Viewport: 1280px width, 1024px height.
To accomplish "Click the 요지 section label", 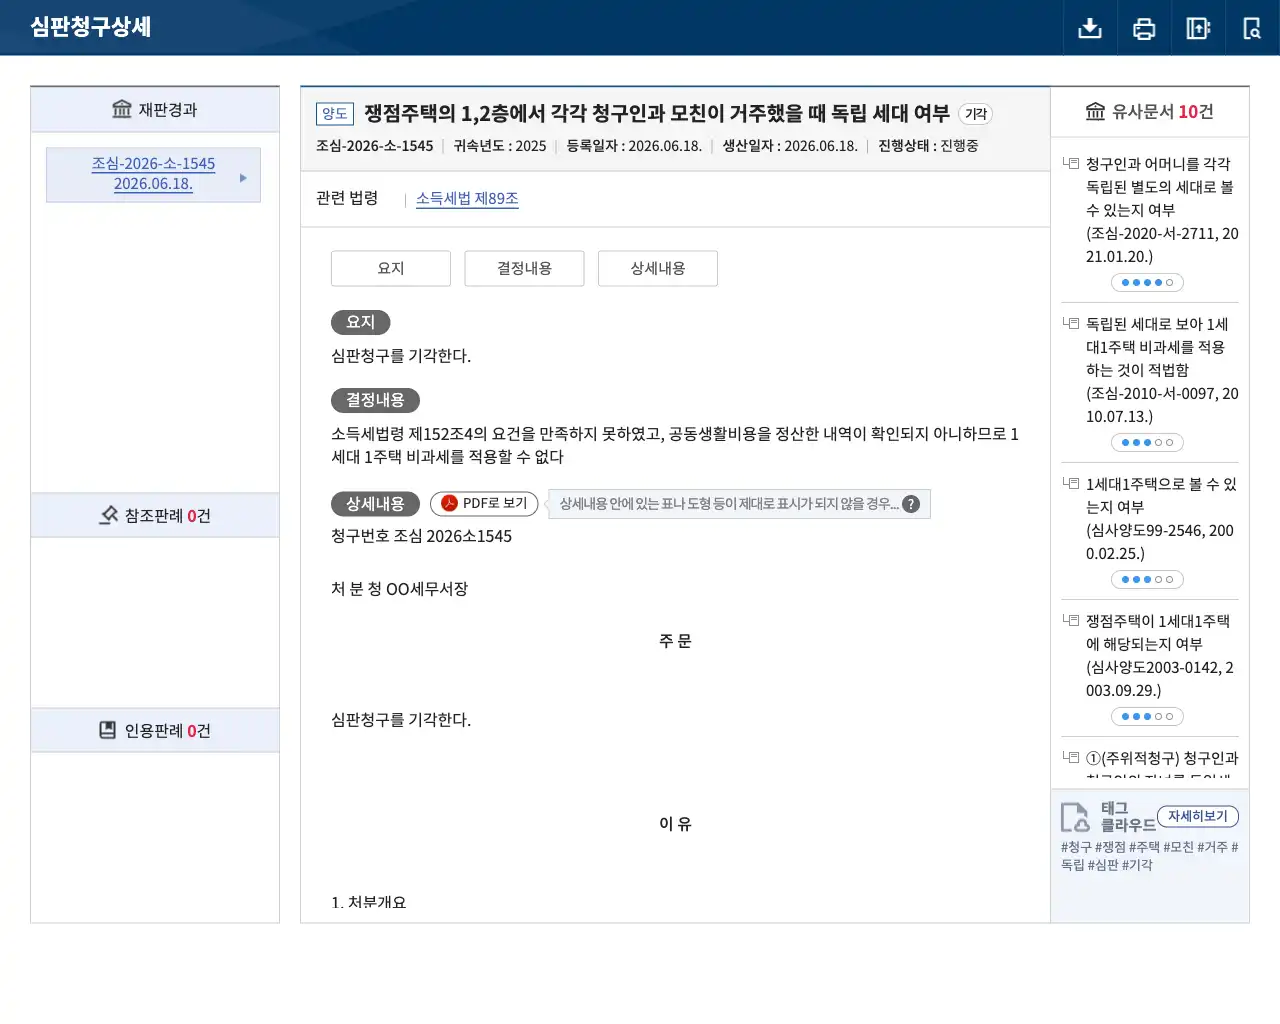I will coord(360,322).
